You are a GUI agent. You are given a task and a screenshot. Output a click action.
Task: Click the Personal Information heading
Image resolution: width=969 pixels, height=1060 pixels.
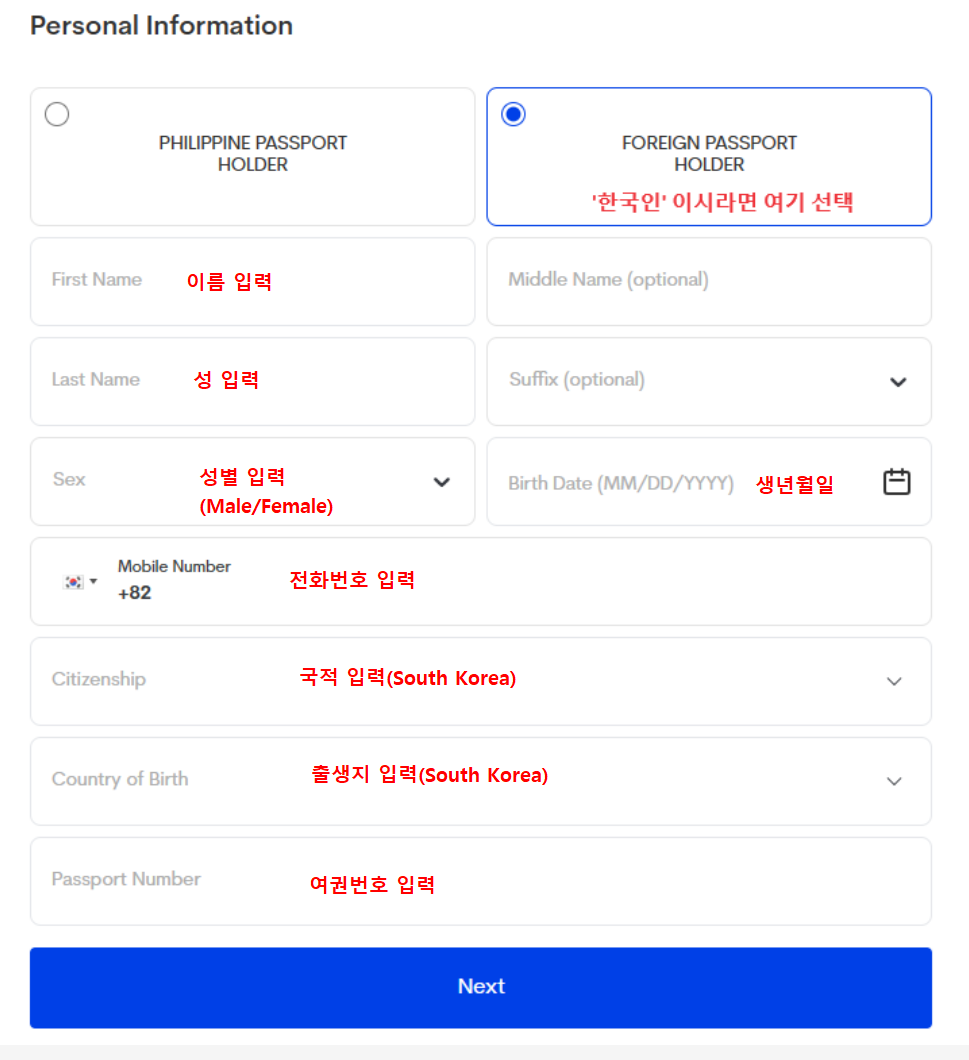point(161,25)
